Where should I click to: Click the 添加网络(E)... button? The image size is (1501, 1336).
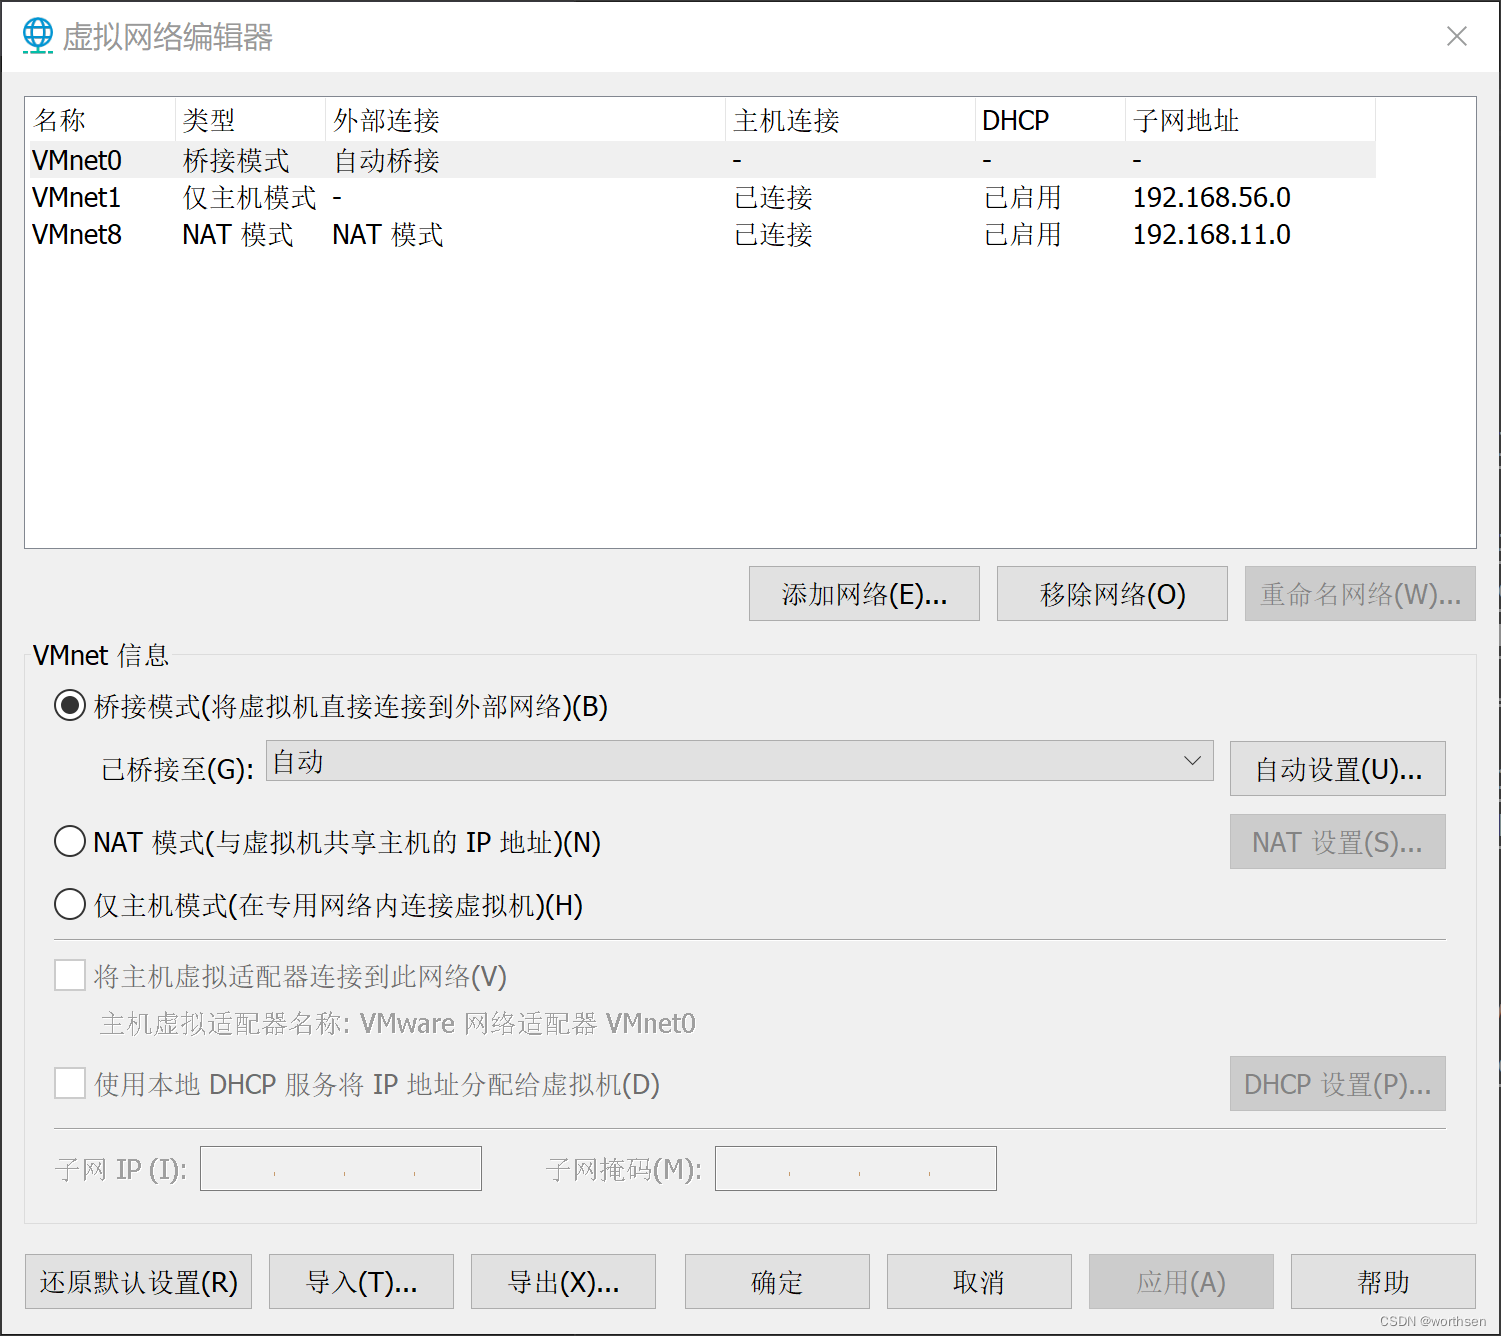pyautogui.click(x=864, y=594)
